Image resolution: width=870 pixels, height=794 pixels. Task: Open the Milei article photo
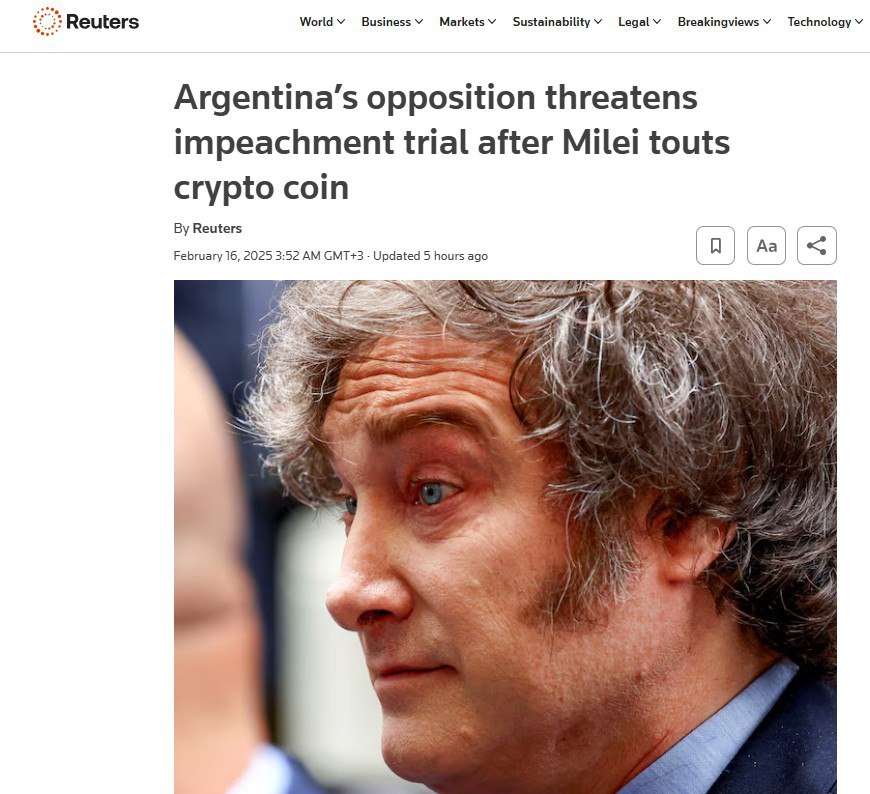coord(505,537)
